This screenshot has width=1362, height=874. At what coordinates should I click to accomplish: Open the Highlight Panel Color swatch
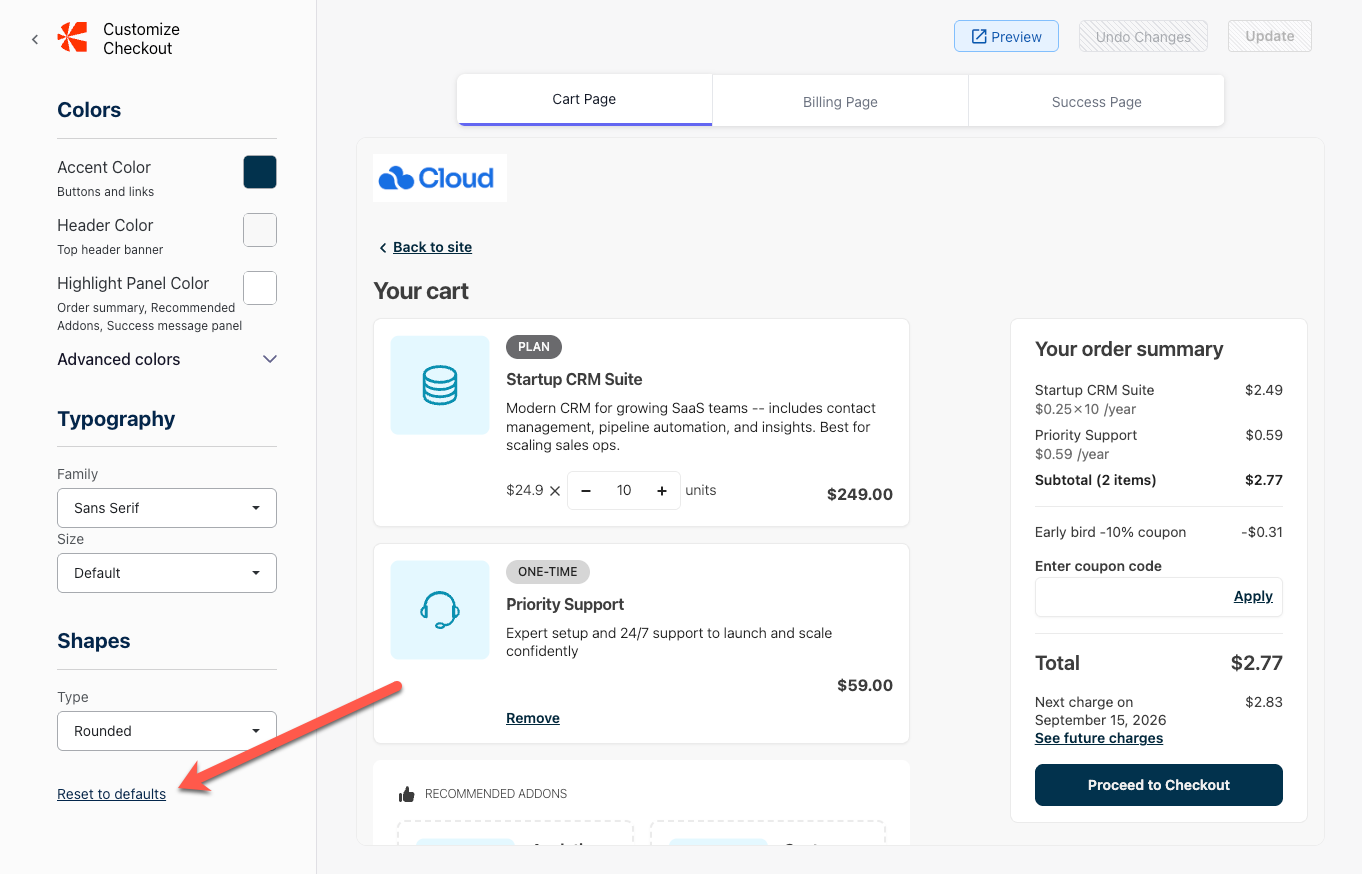coord(260,288)
